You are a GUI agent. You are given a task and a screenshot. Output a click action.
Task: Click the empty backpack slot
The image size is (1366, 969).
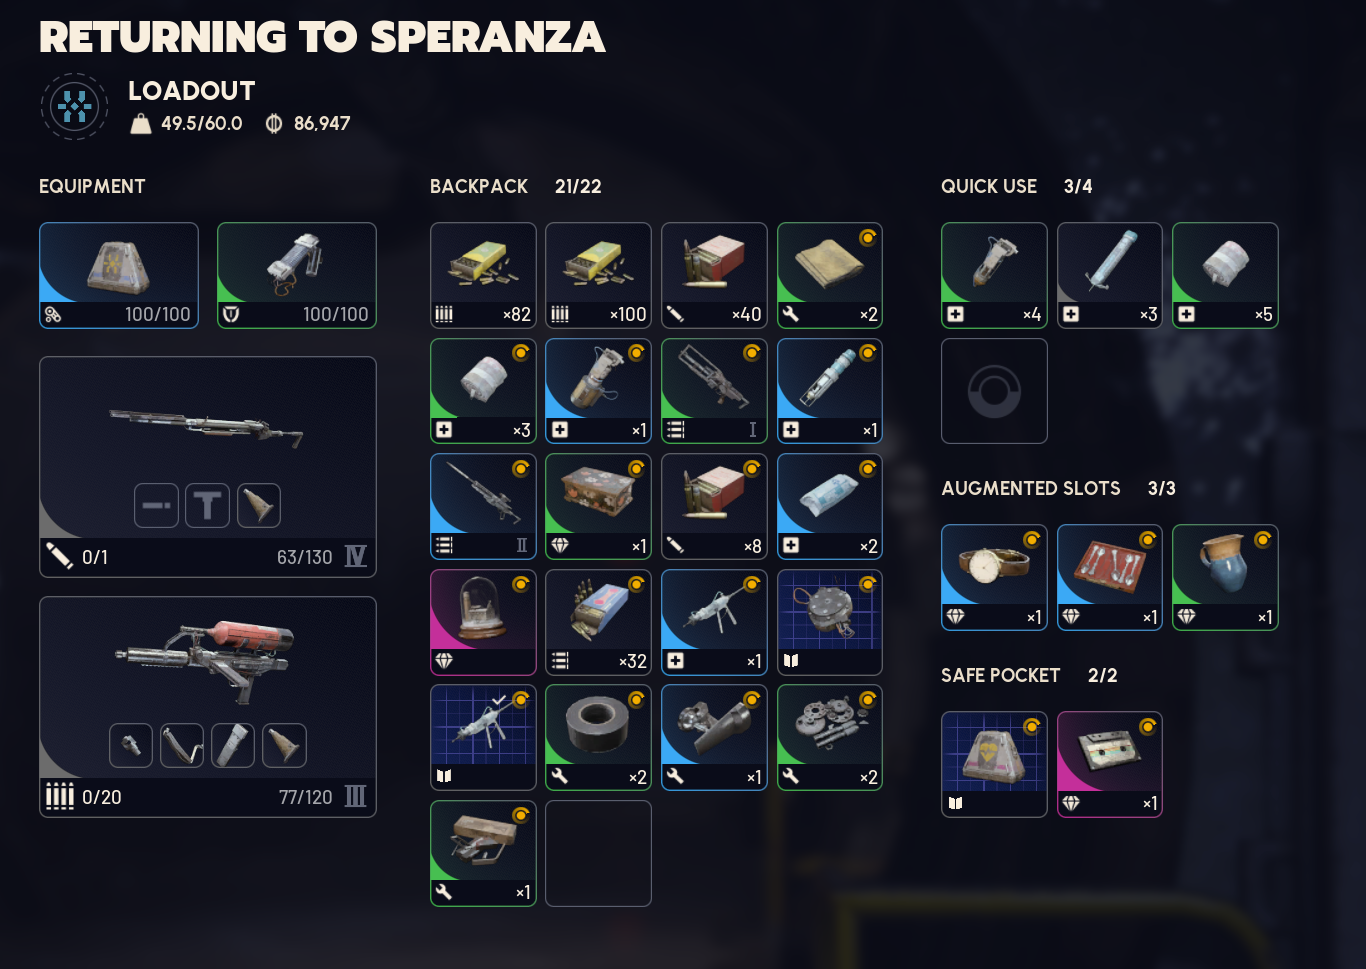[x=598, y=853]
